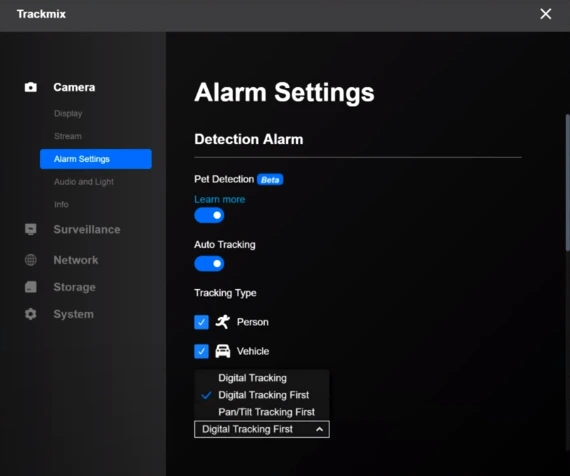Open System via gear icon
Viewport: 570px width, 476px height.
[31, 314]
